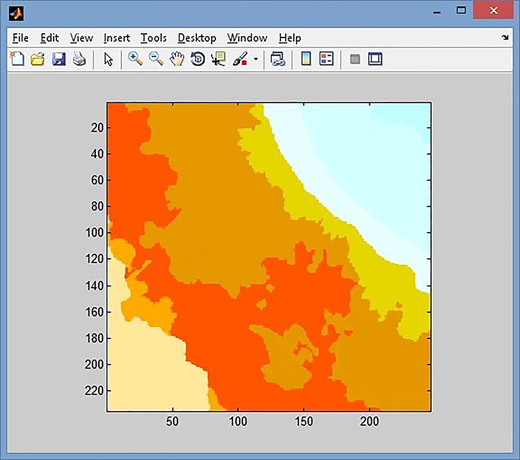The image size is (520, 460).
Task: Select the Edit Plot arrow tool
Action: [x=108, y=59]
